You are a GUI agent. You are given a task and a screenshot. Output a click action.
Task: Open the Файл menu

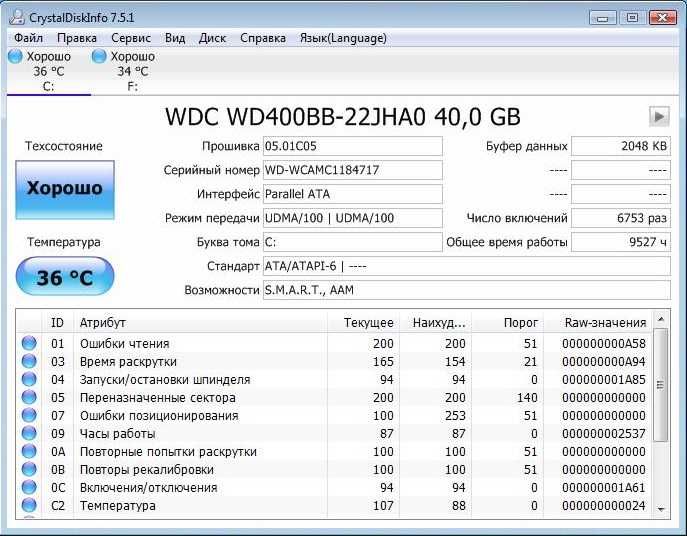pyautogui.click(x=28, y=38)
